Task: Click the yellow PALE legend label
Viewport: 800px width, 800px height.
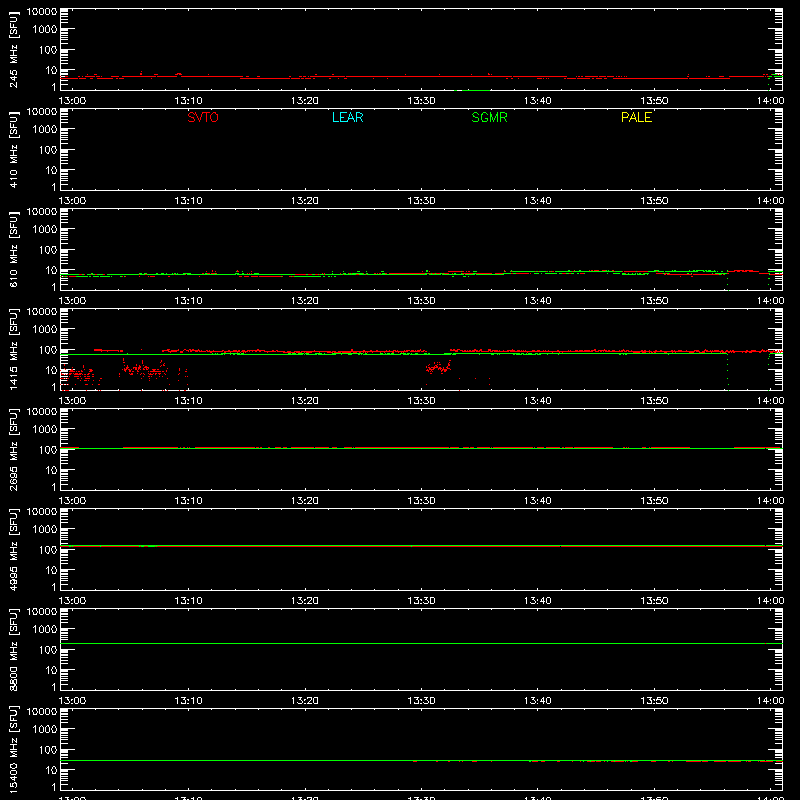Action: 636,117
